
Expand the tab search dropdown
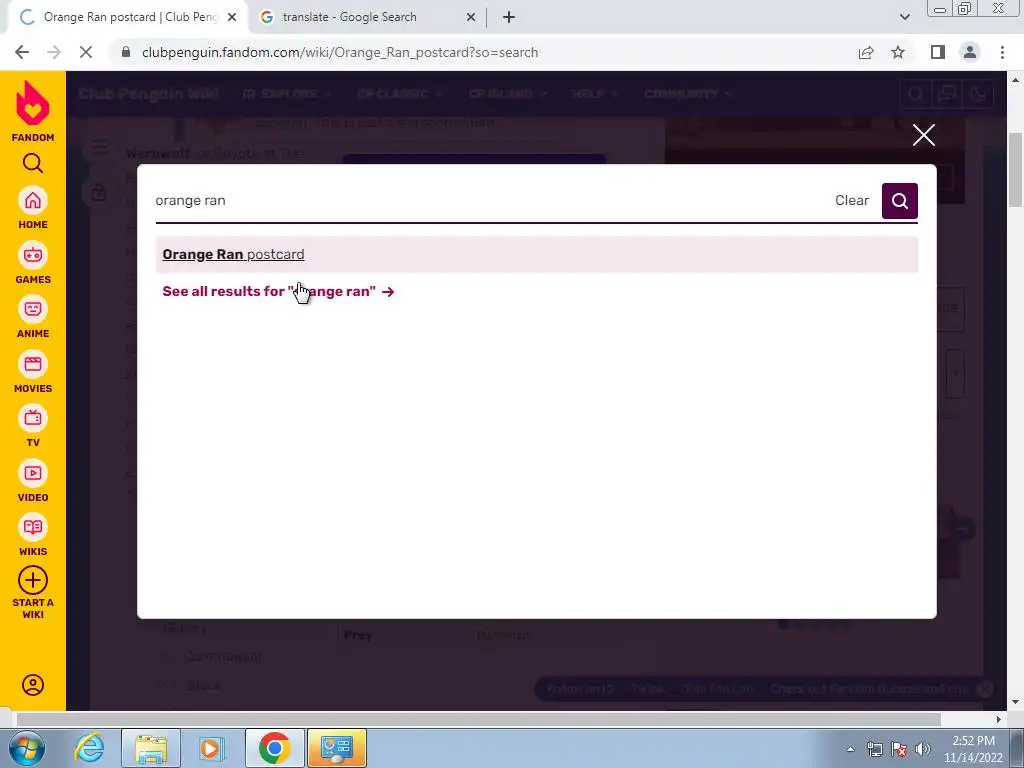pos(904,17)
